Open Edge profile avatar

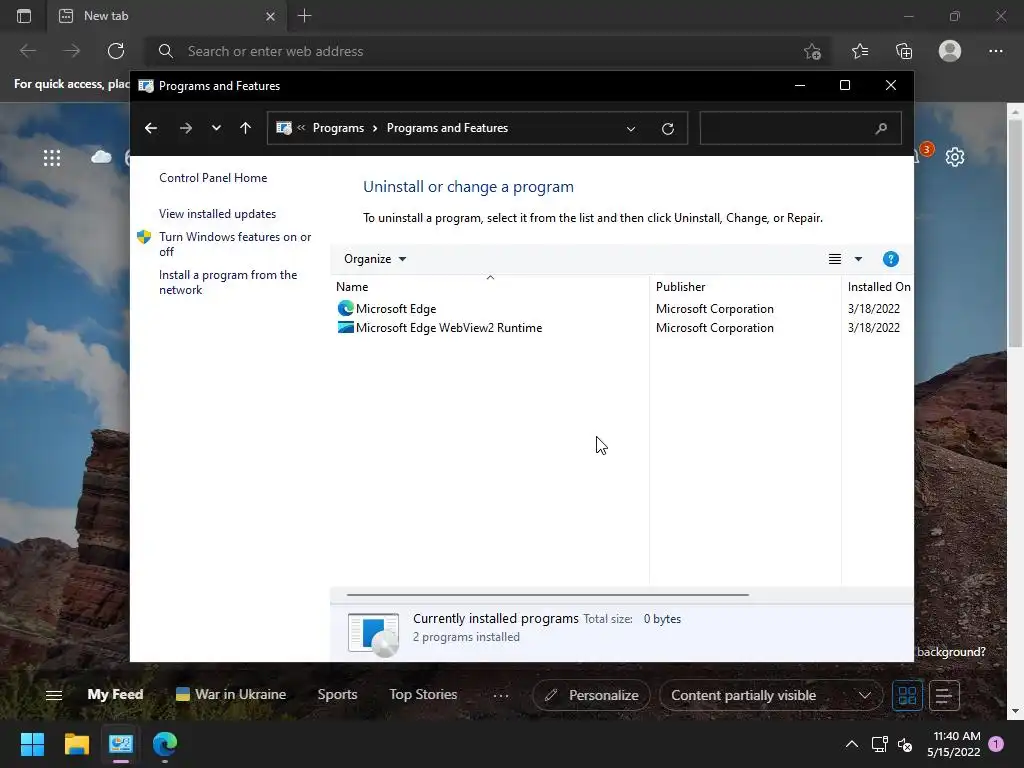pos(950,51)
